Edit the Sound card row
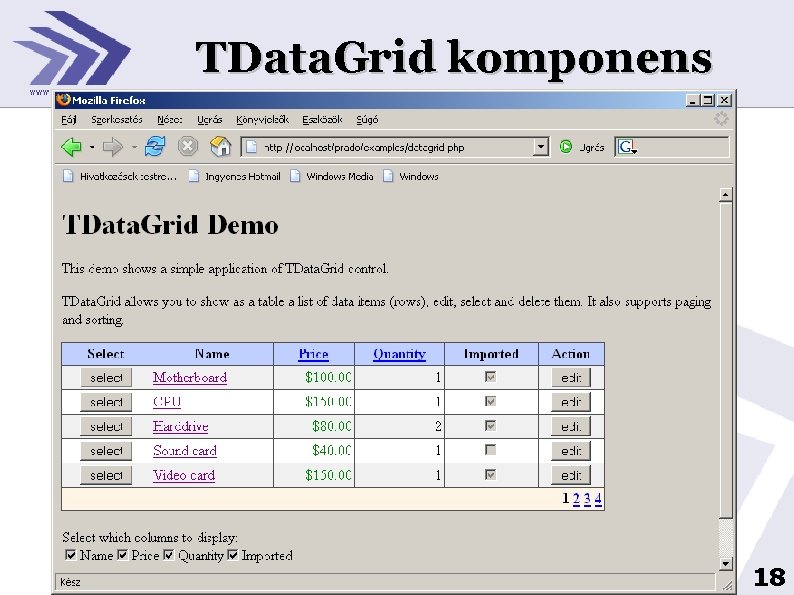Screen dimensions: 794x595 point(571,451)
